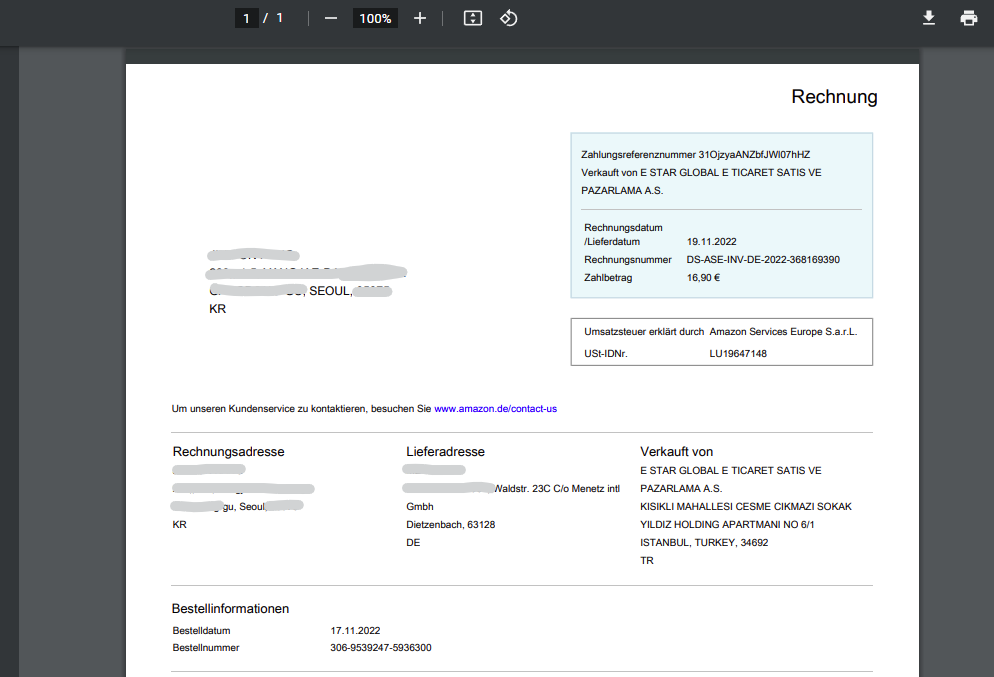Click the 100% zoom level field
This screenshot has height=677, width=994.
coord(376,18)
